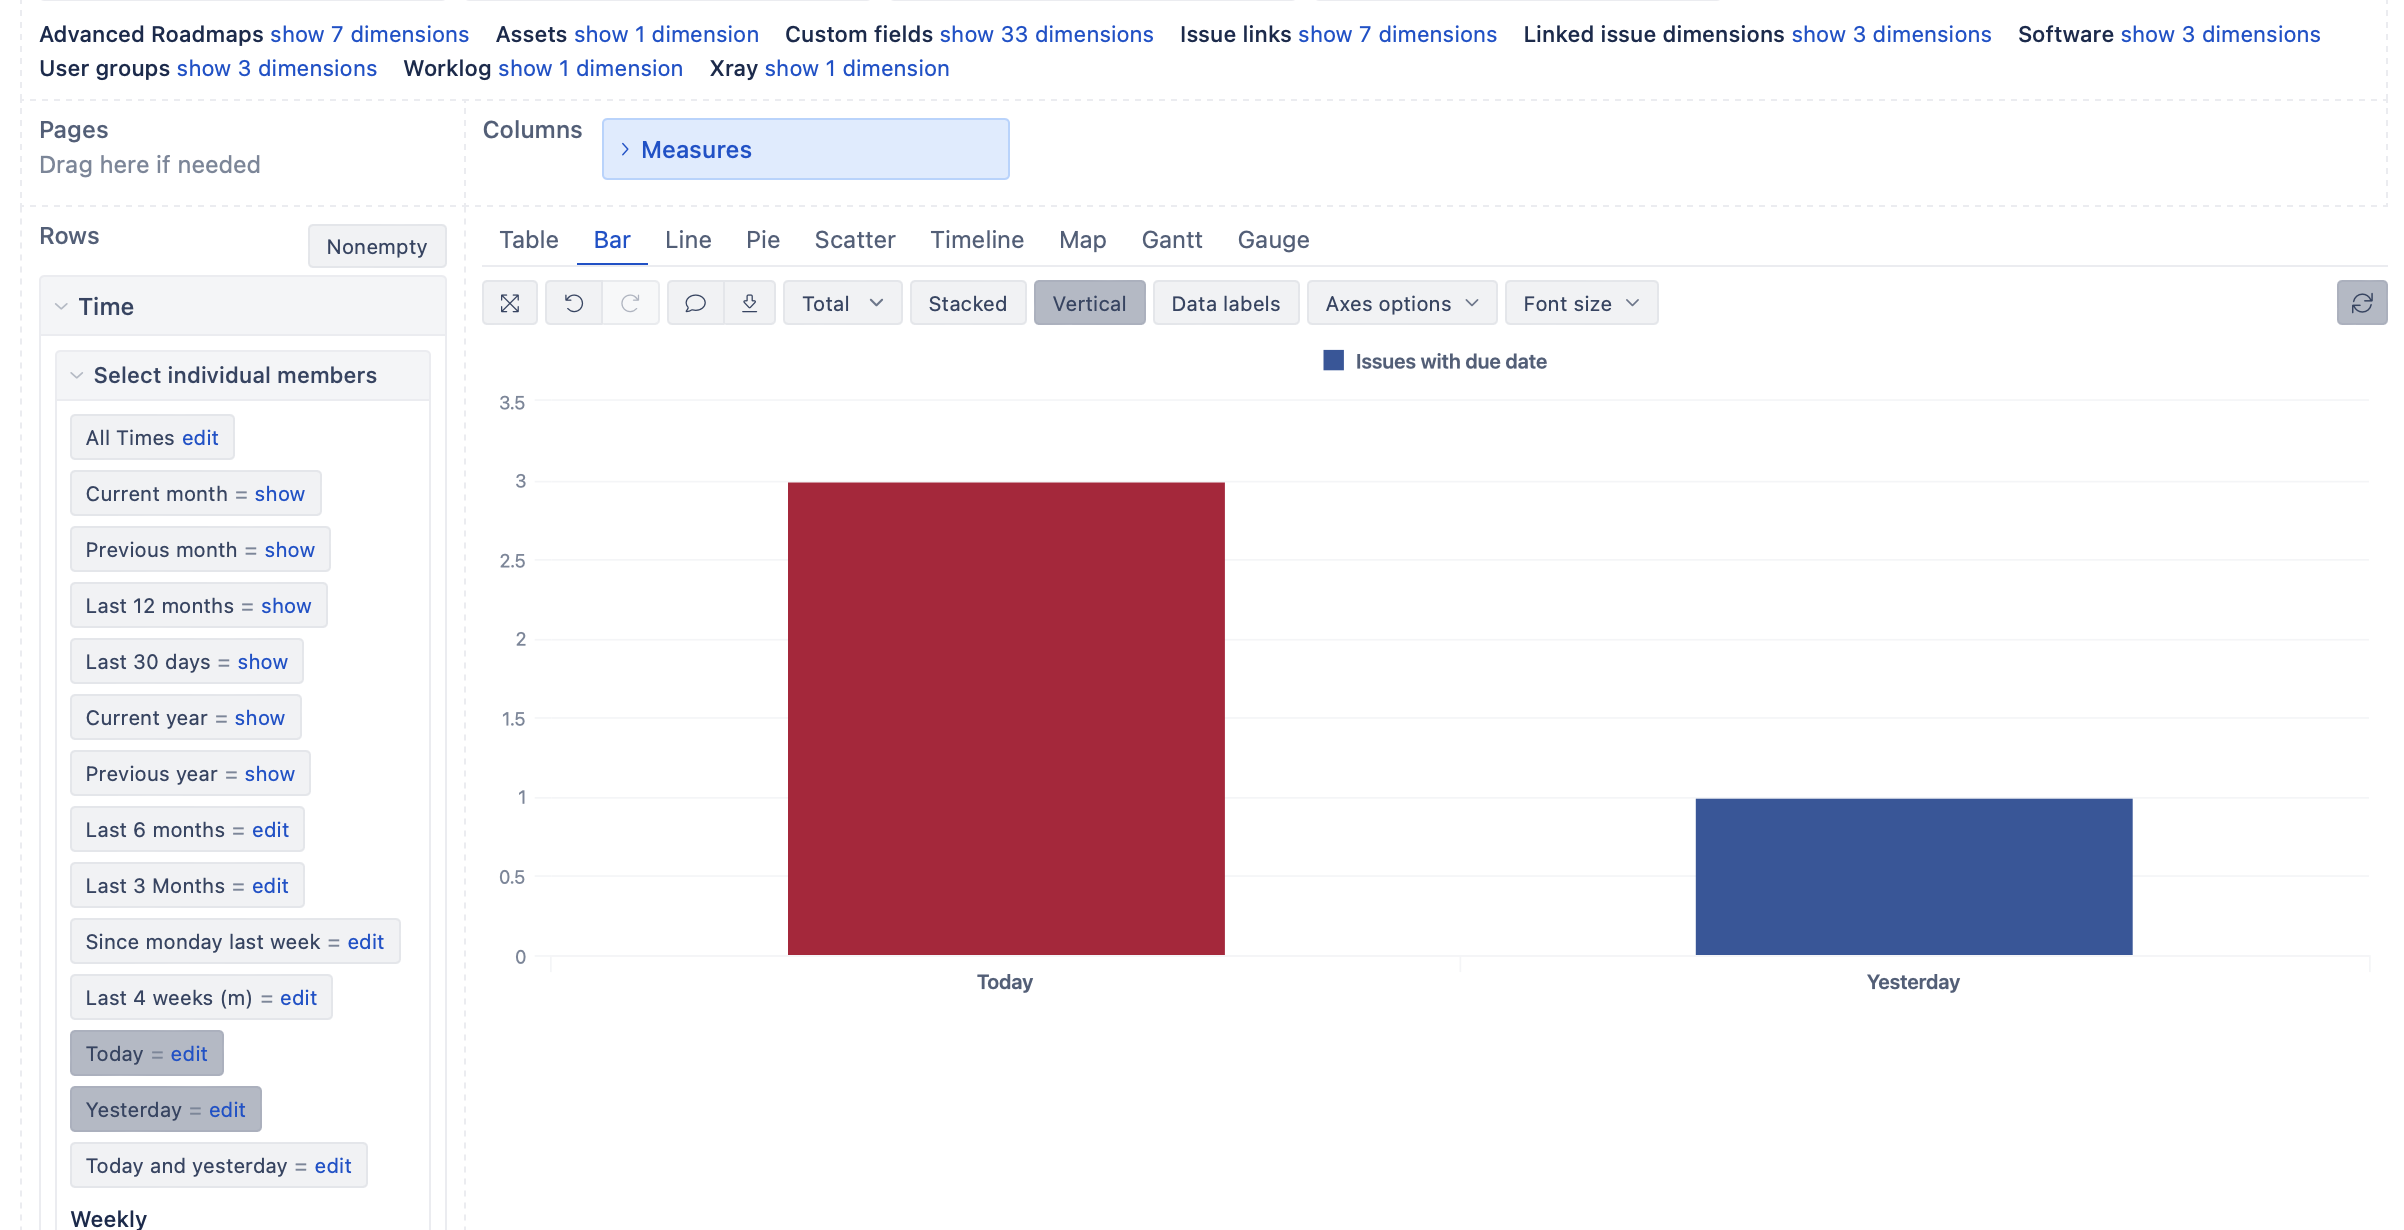This screenshot has height=1230, width=2404.
Task: Open the comment bubble icon
Action: tap(695, 303)
